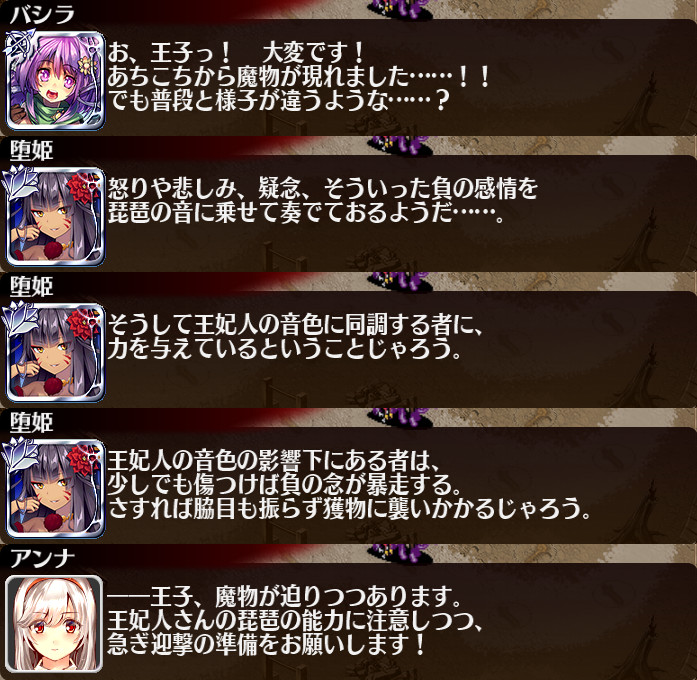
Task: Click the line さすれば脇目も振らず獲物に襲いかかる
Action: [349, 509]
